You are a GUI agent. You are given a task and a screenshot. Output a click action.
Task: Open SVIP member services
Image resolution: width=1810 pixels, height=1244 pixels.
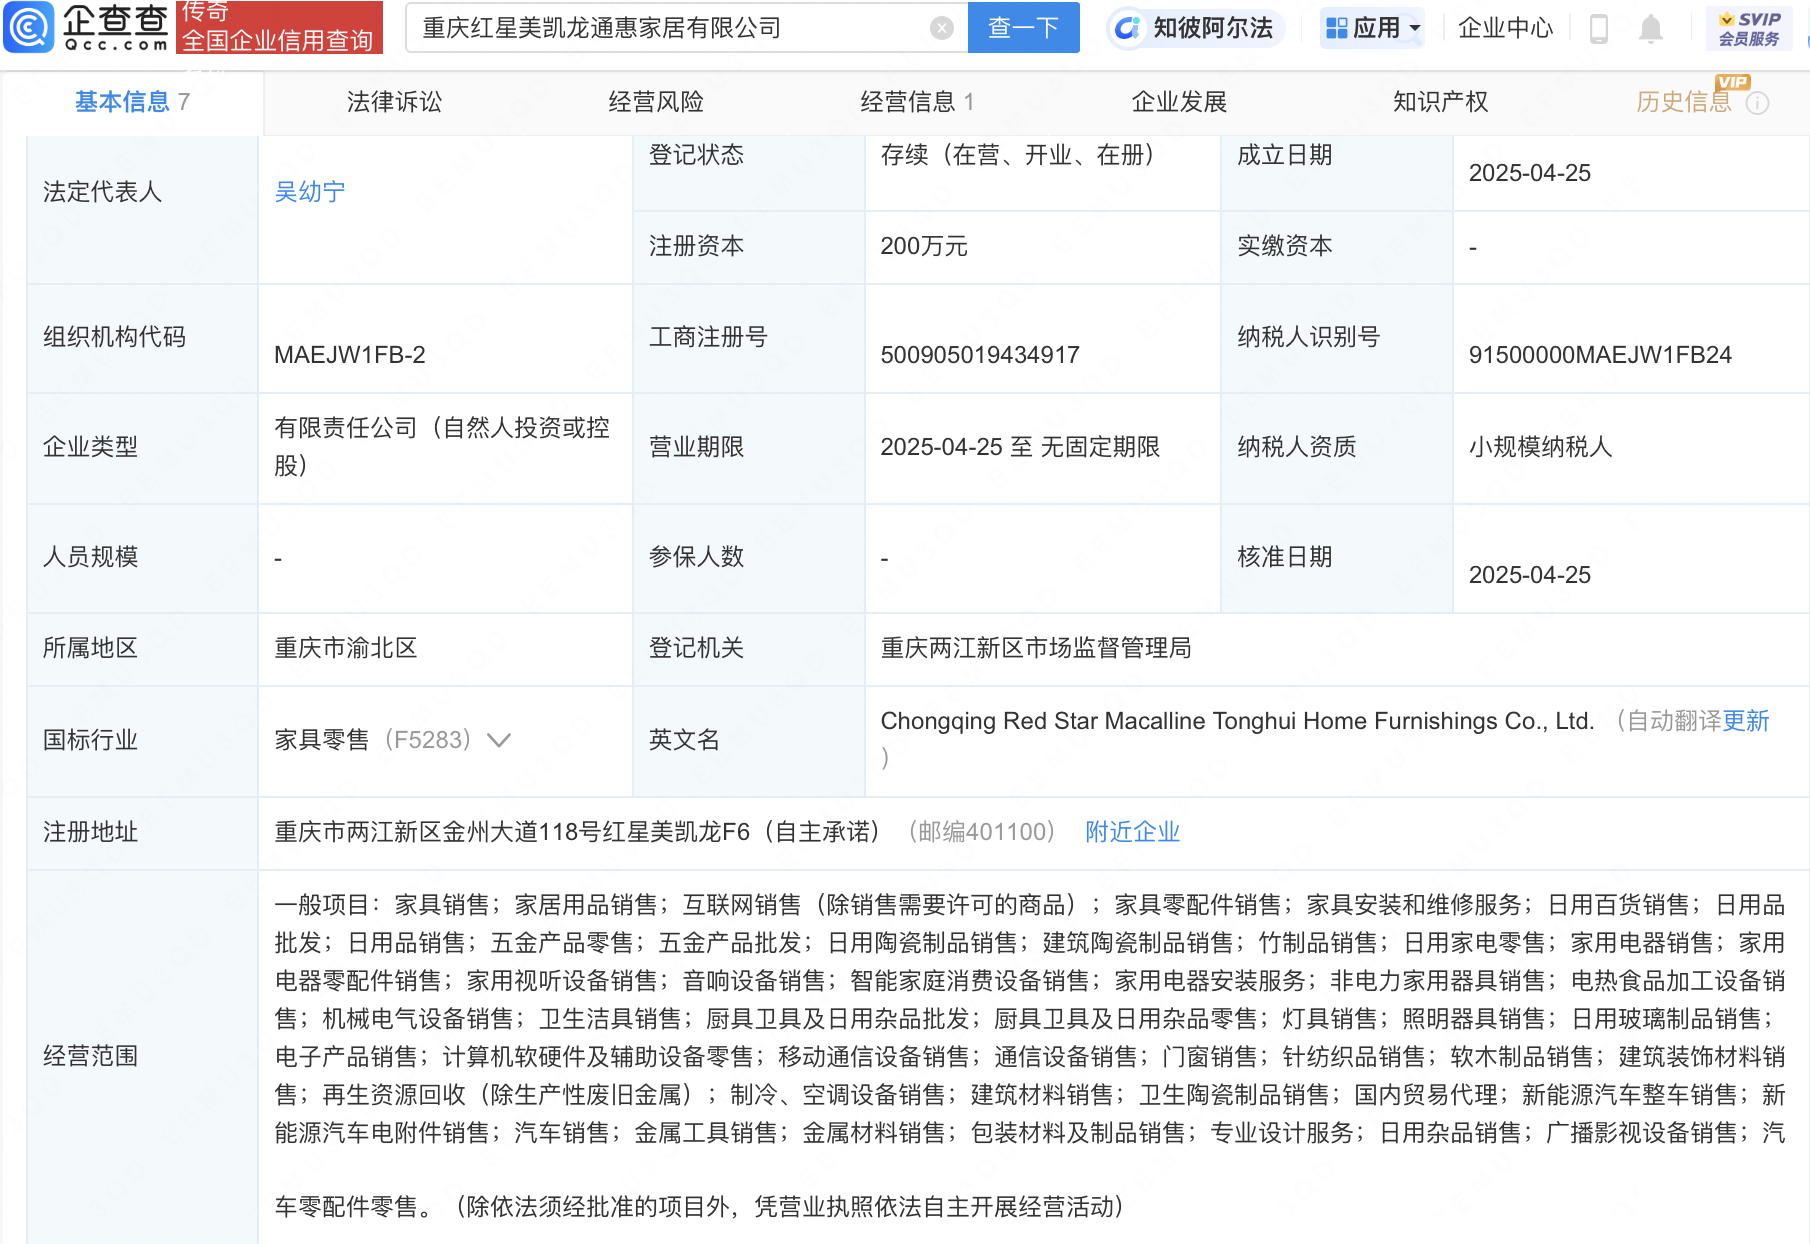point(1749,28)
